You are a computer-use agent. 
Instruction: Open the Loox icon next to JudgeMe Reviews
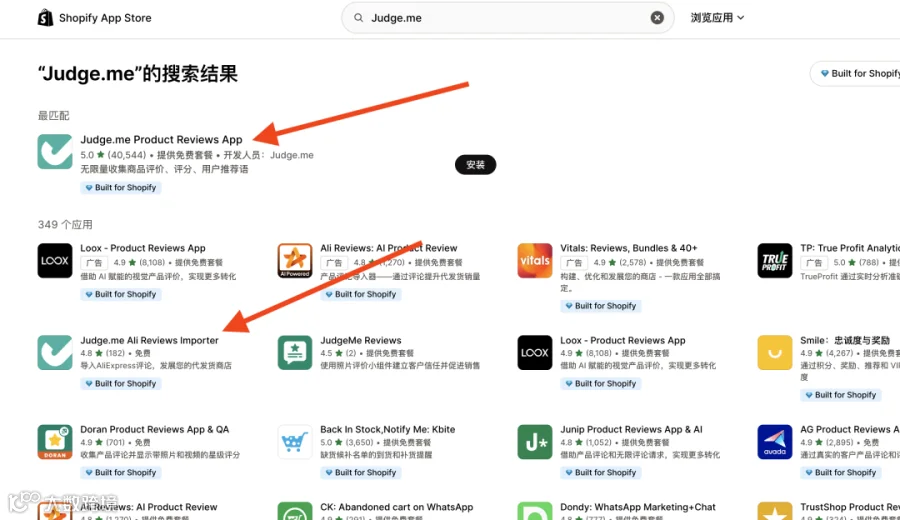click(x=534, y=352)
